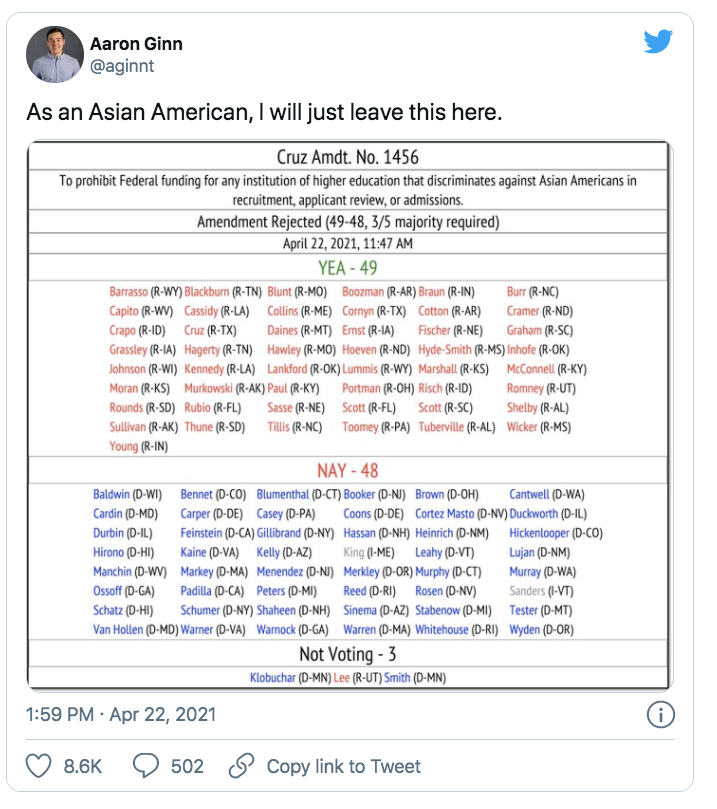Click the 8.6K likes count

(84, 767)
